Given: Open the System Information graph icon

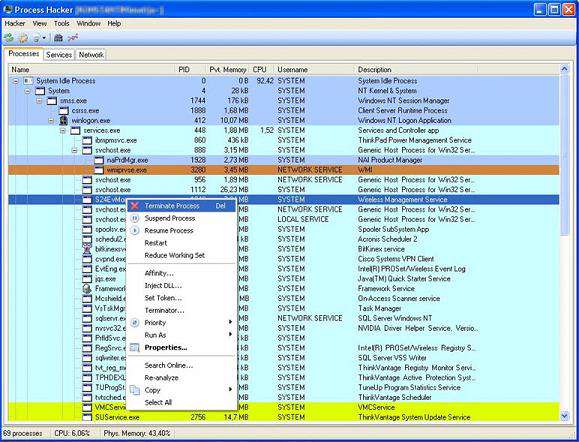Looking at the screenshot, I should (73, 37).
